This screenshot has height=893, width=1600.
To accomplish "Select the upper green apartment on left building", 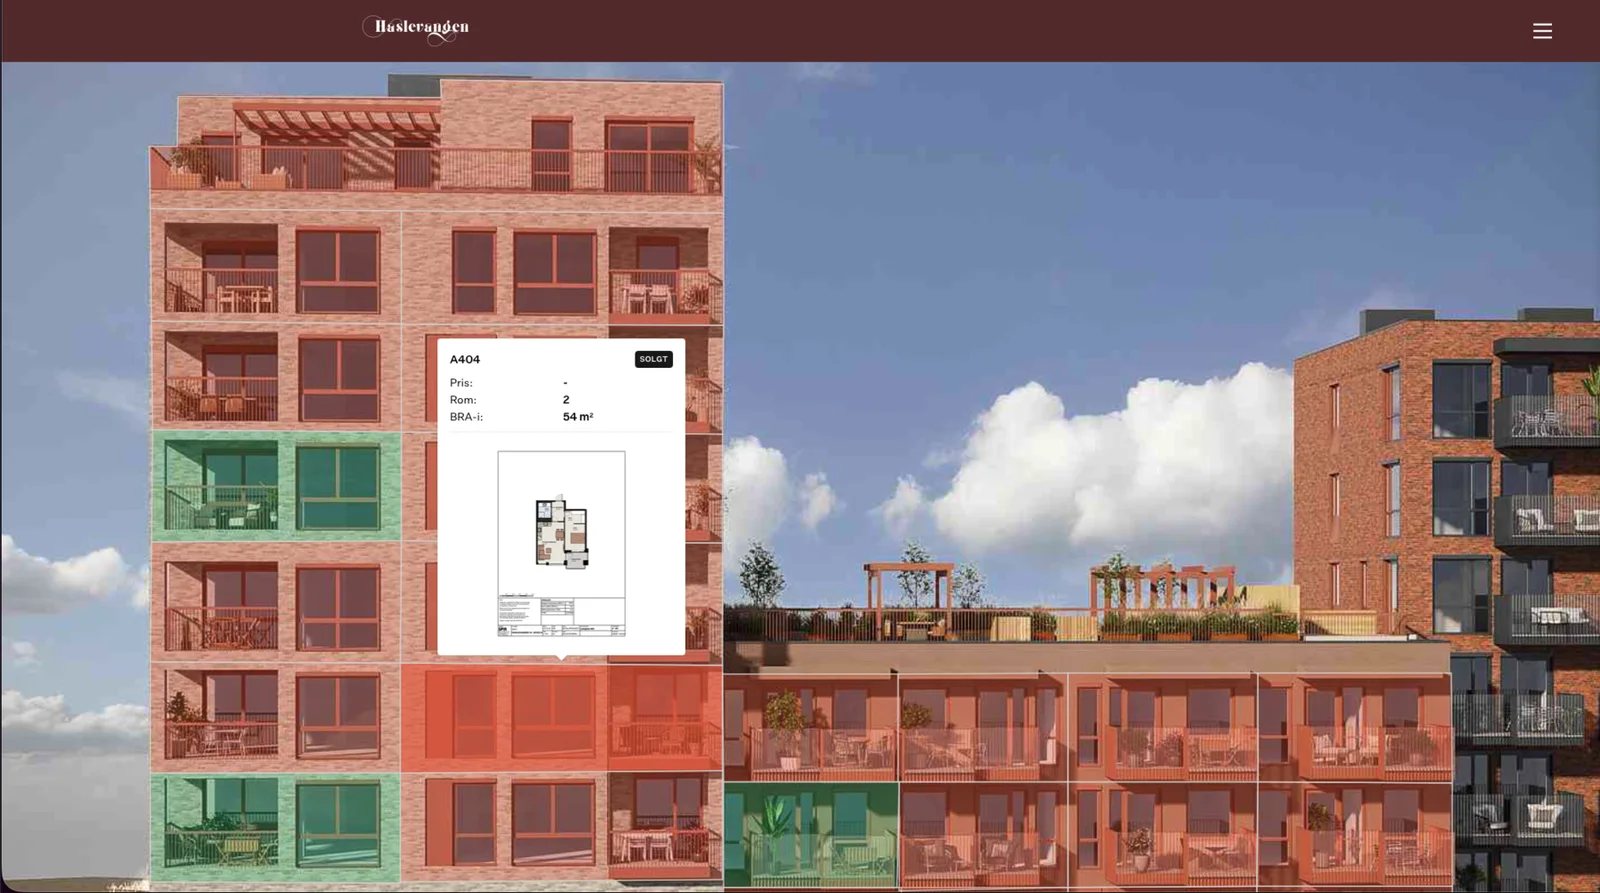I will (276, 486).
